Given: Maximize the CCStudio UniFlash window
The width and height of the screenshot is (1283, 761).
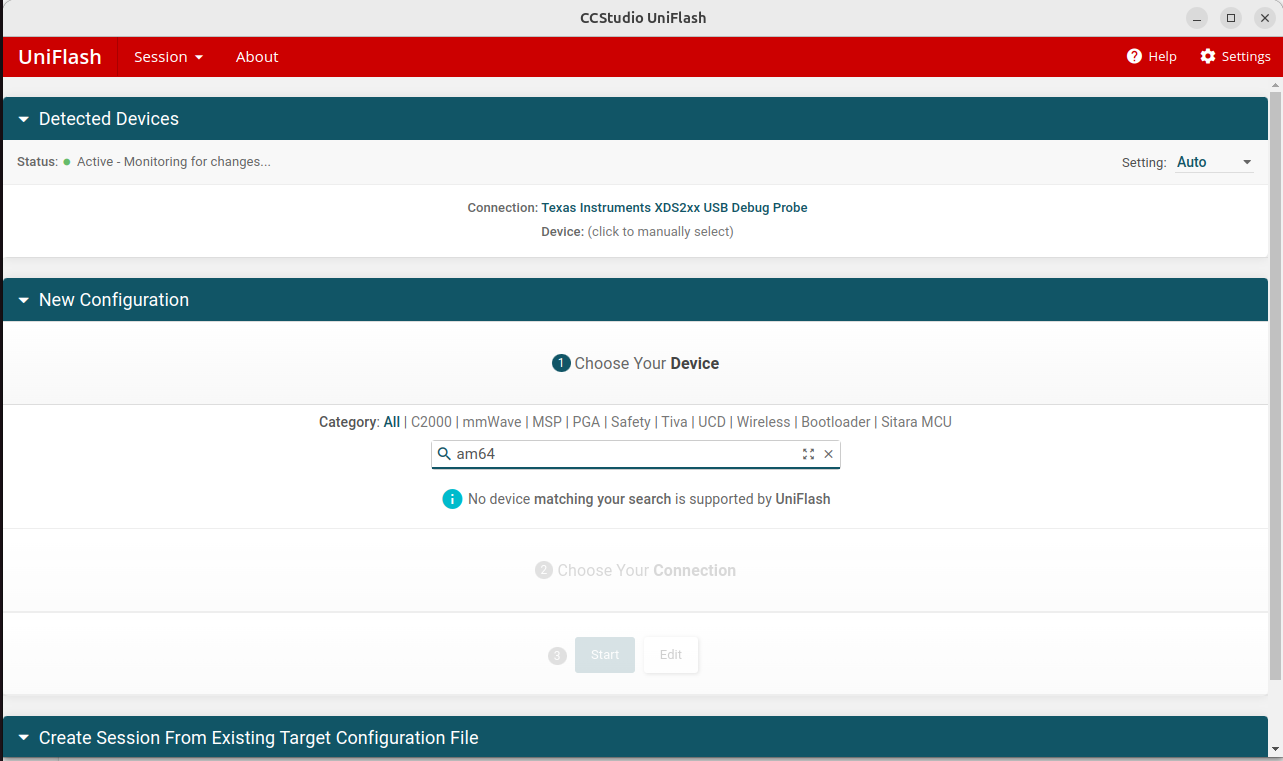Looking at the screenshot, I should pyautogui.click(x=1231, y=18).
